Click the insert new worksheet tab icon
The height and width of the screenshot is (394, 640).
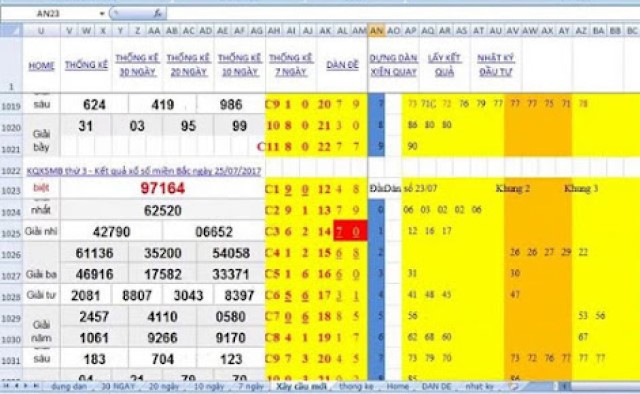513,386
